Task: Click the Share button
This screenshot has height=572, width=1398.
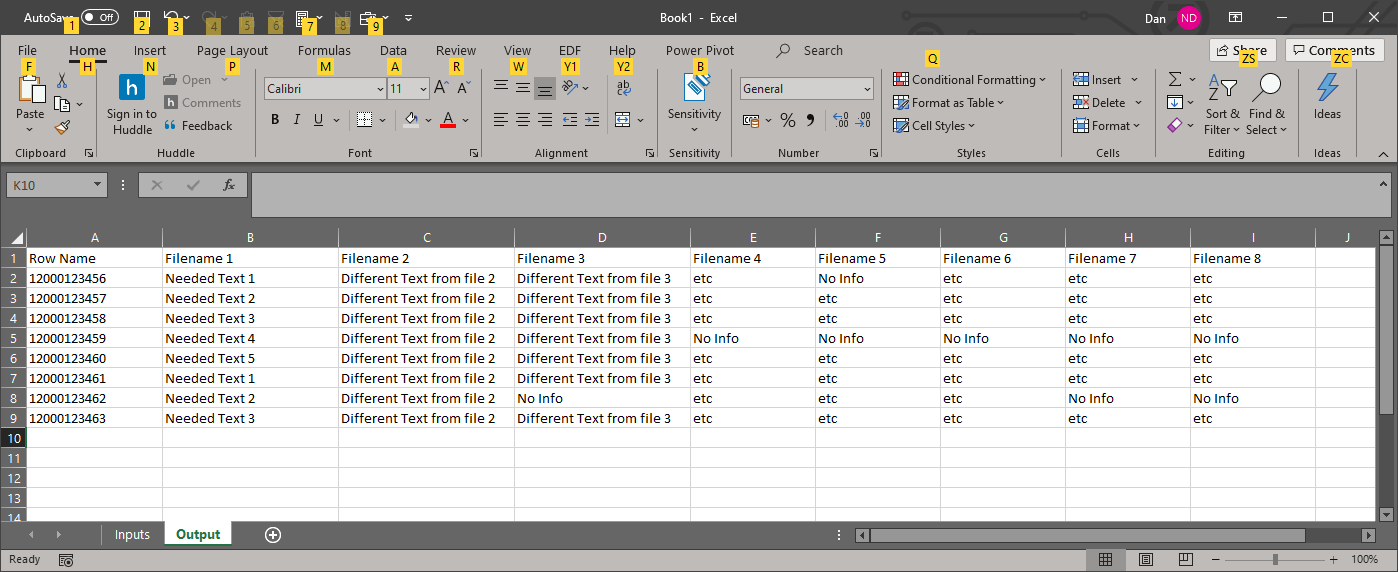Action: tap(1242, 51)
